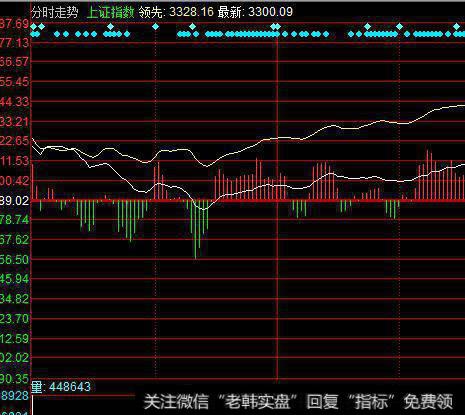Click the red axis label ending 55.45
Image resolution: width=465 pixels, height=415 pixels.
click(x=14, y=82)
